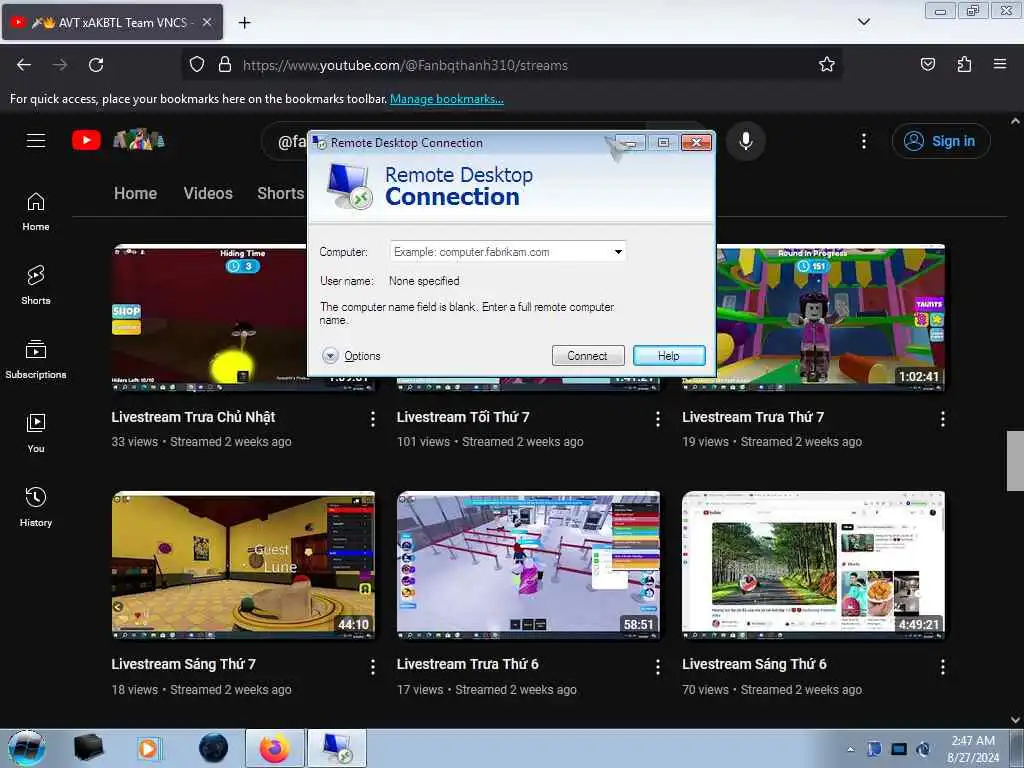
Task: Open Subscriptions in the YouTube sidebar
Action: 36,359
